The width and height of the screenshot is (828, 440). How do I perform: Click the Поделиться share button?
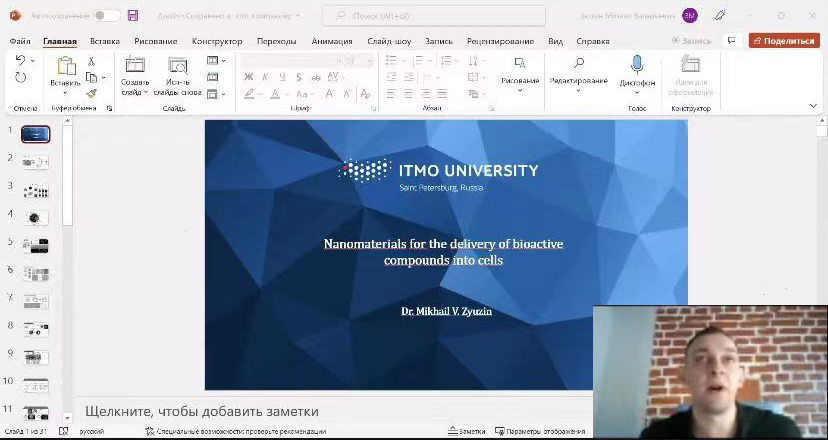783,41
